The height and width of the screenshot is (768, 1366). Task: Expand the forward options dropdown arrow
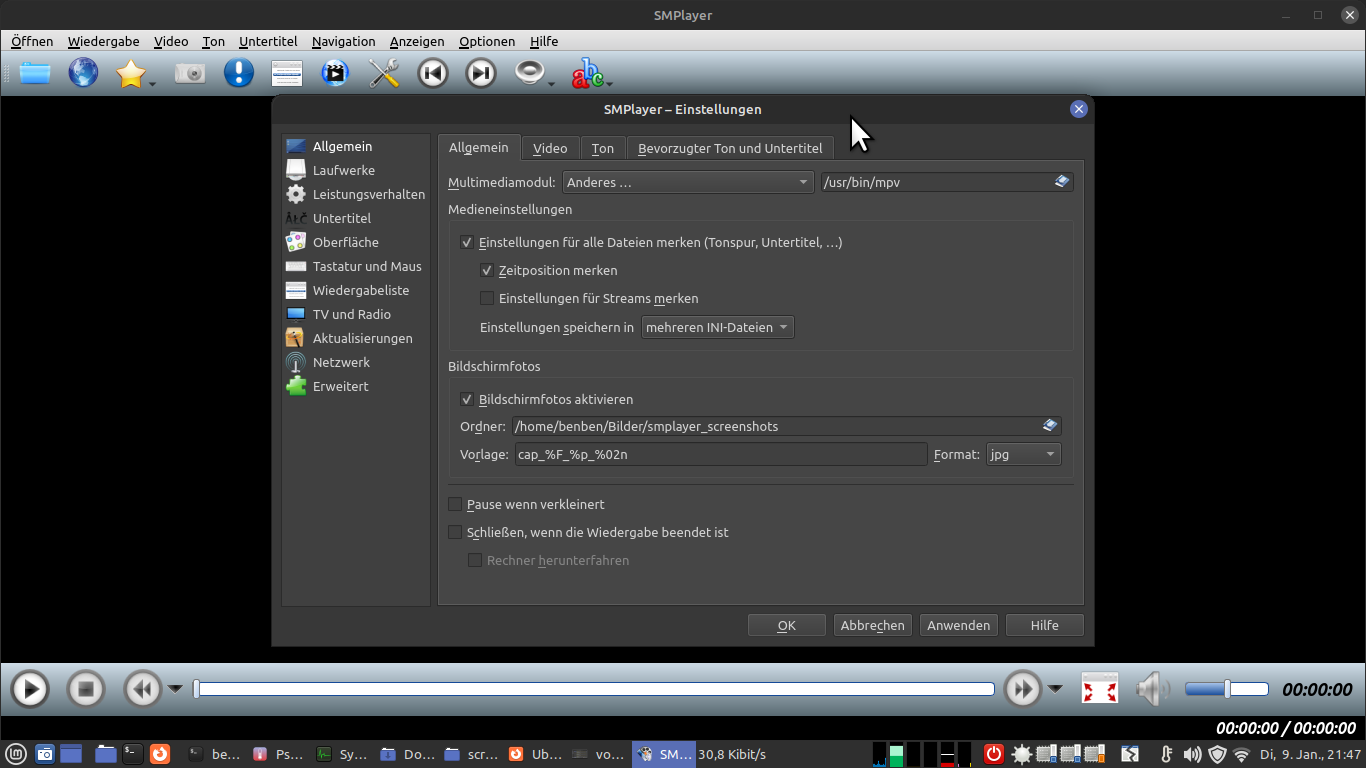pos(1055,688)
